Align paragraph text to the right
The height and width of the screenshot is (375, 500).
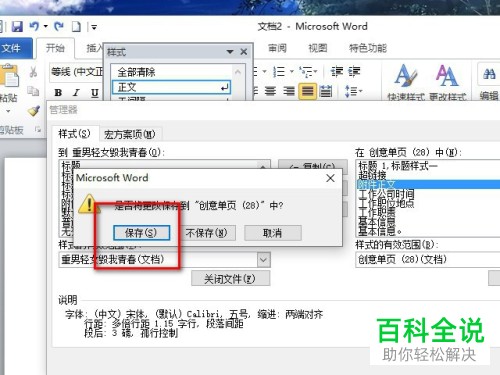[289, 91]
